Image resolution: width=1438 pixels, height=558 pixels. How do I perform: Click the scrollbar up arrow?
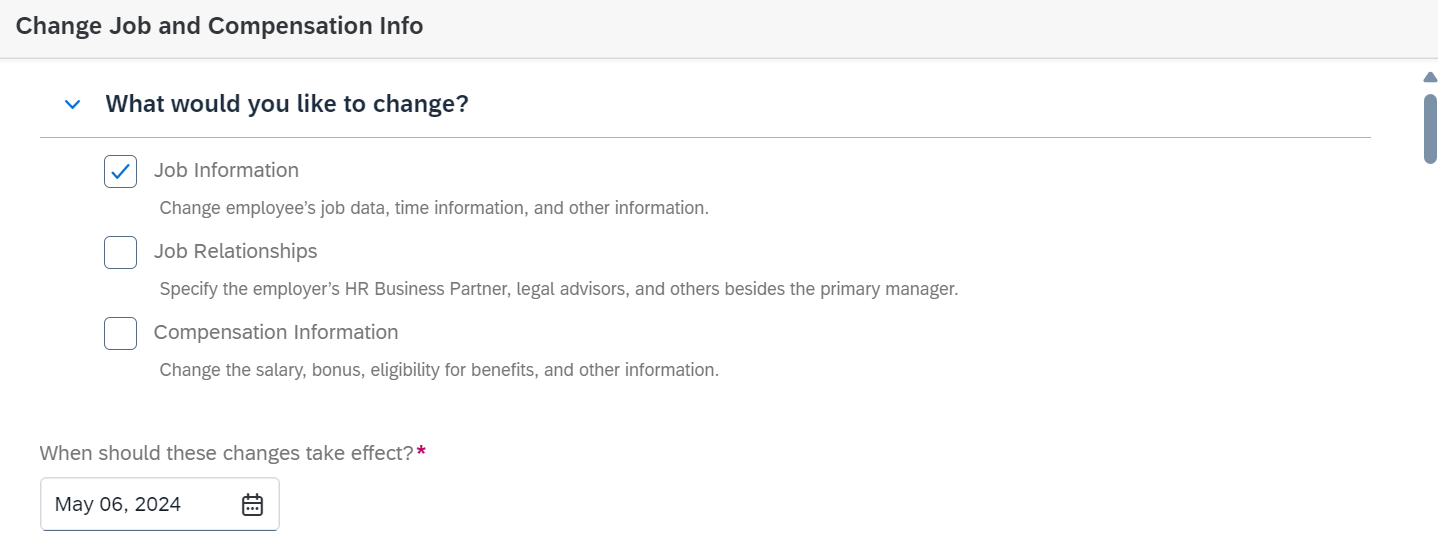pyautogui.click(x=1430, y=78)
